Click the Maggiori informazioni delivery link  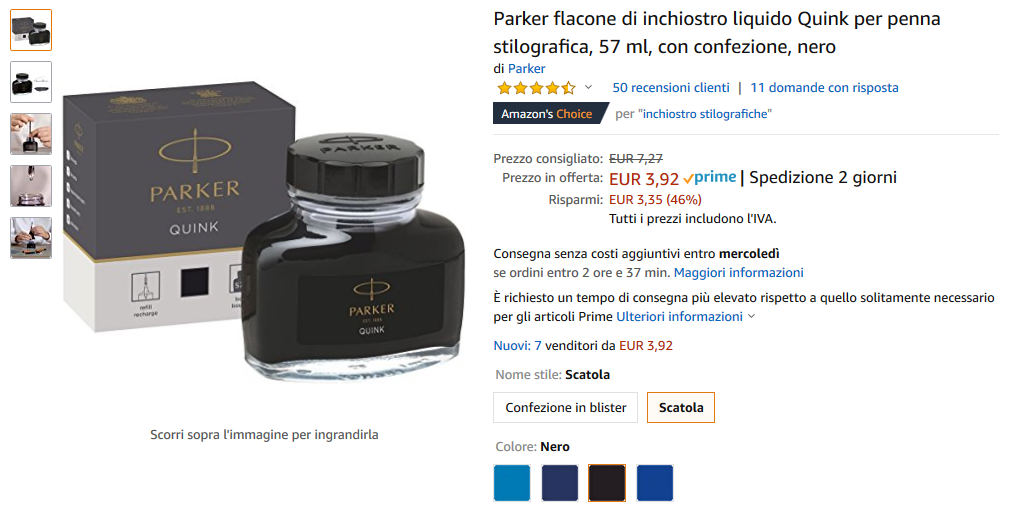(738, 273)
